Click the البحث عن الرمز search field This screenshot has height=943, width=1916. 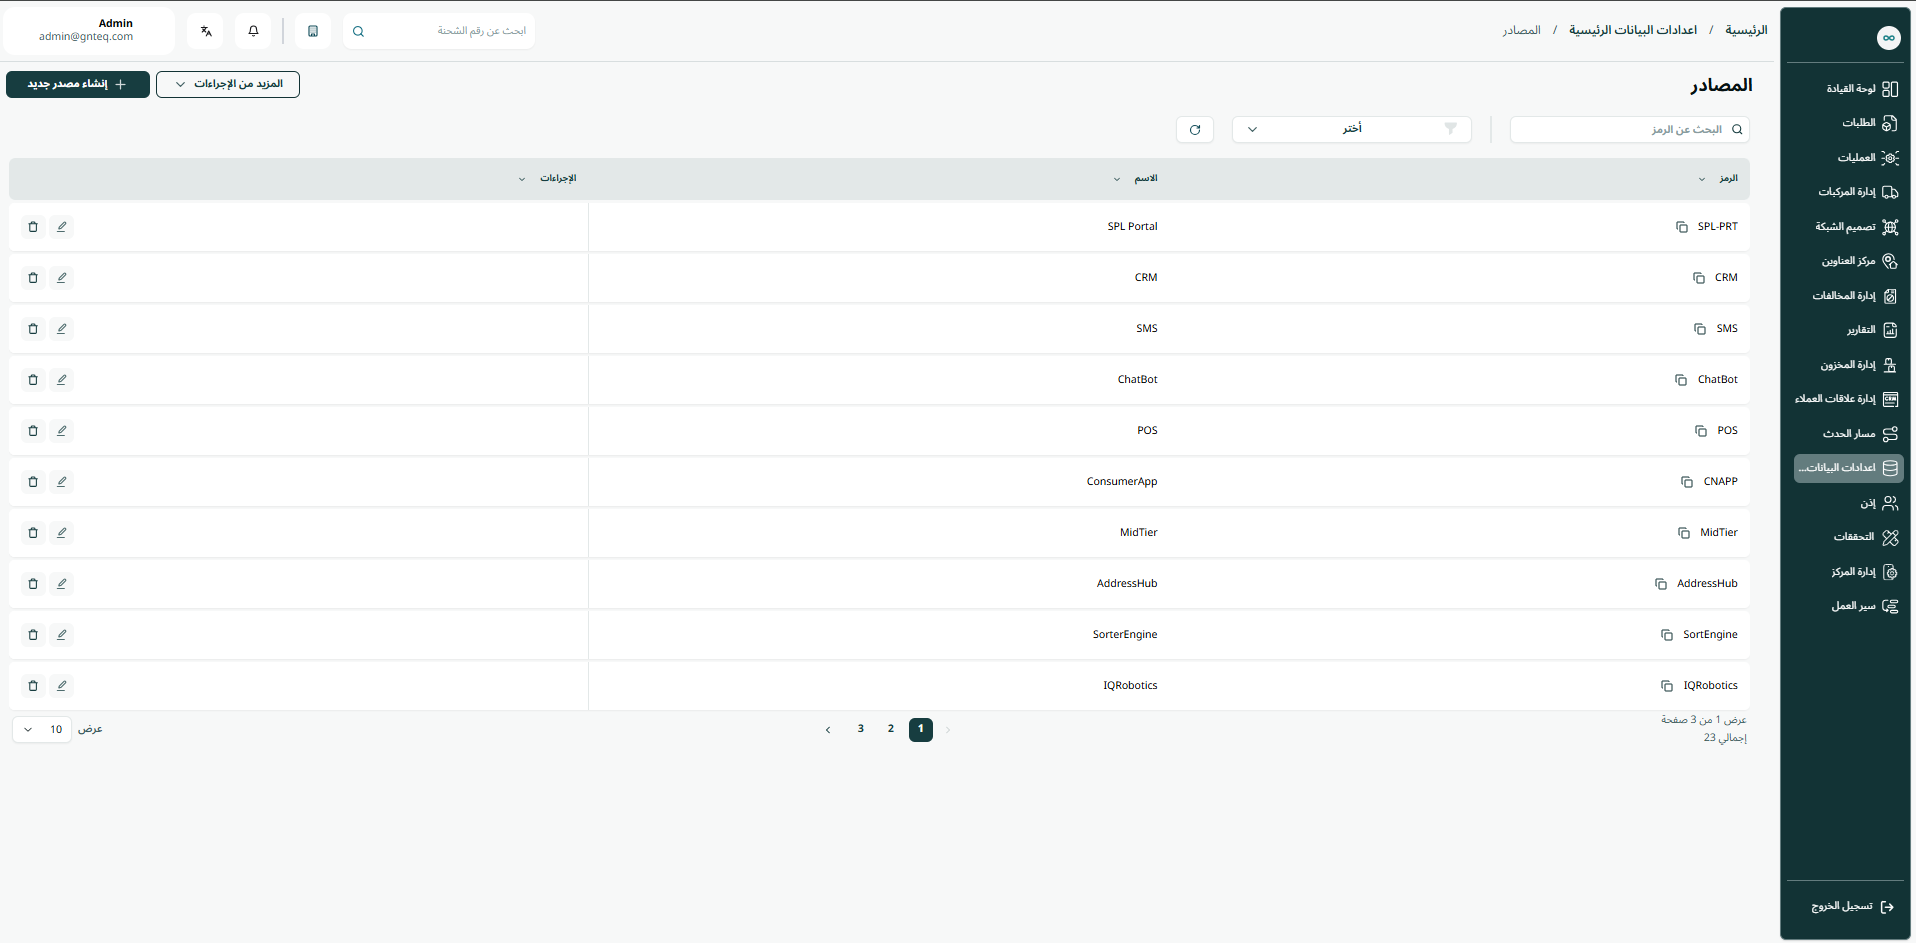click(1629, 129)
